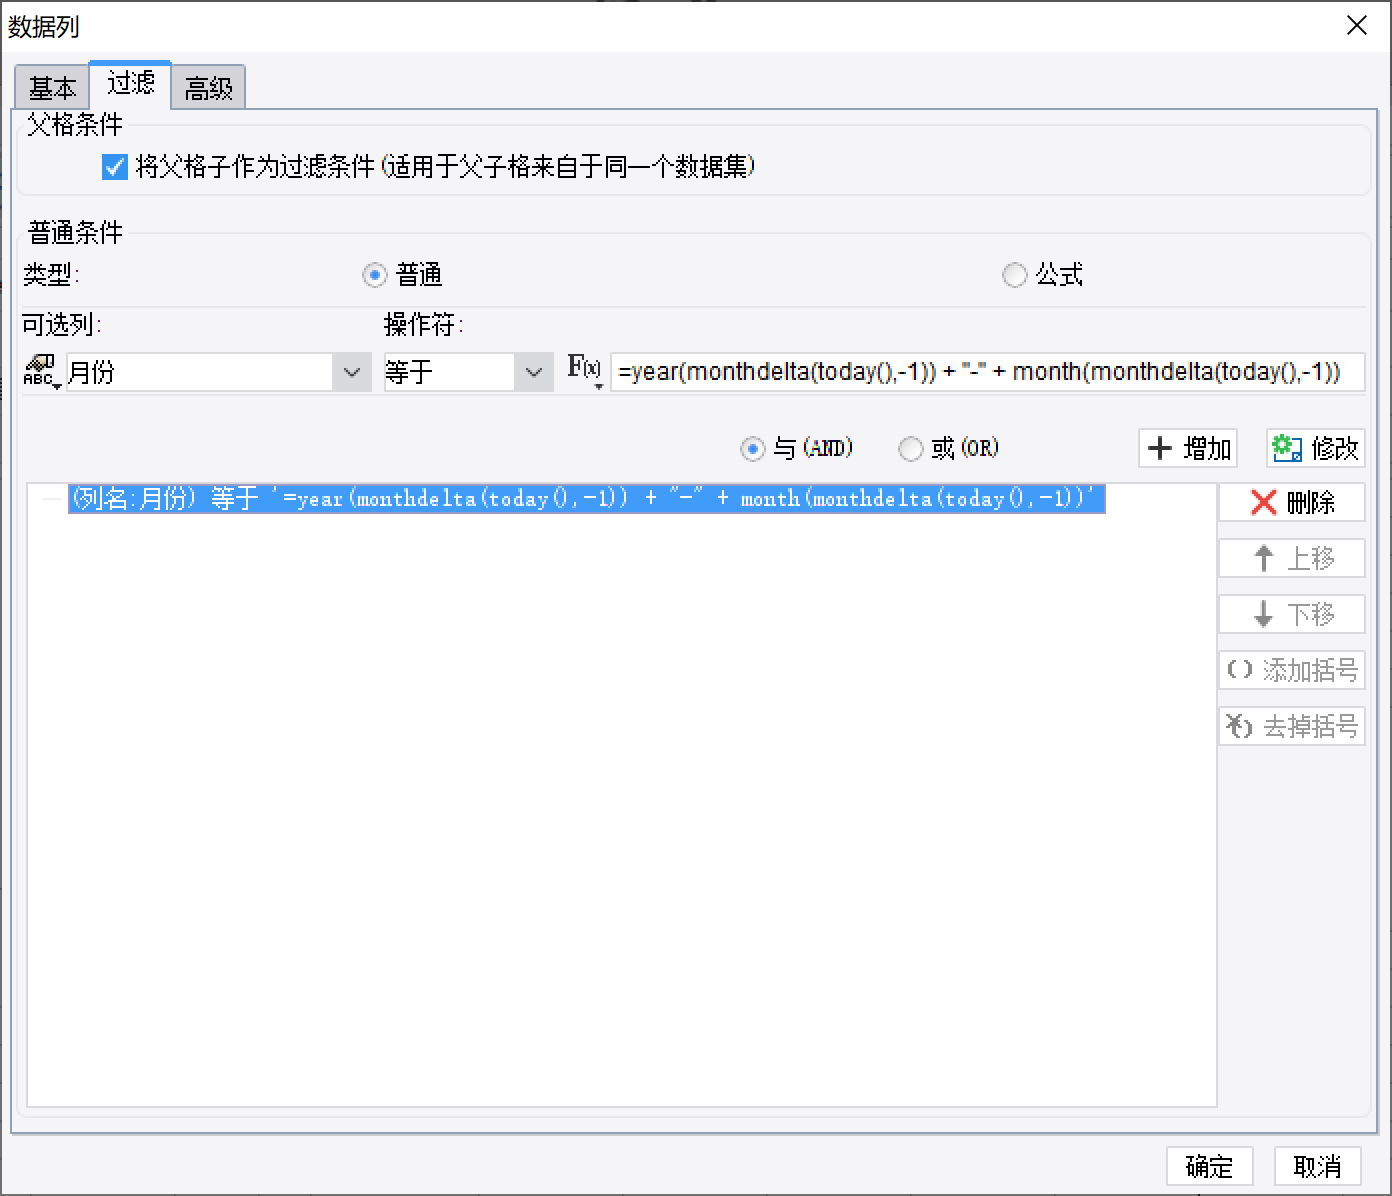Switch to the 高级 tab
This screenshot has width=1392, height=1196.
208,88
